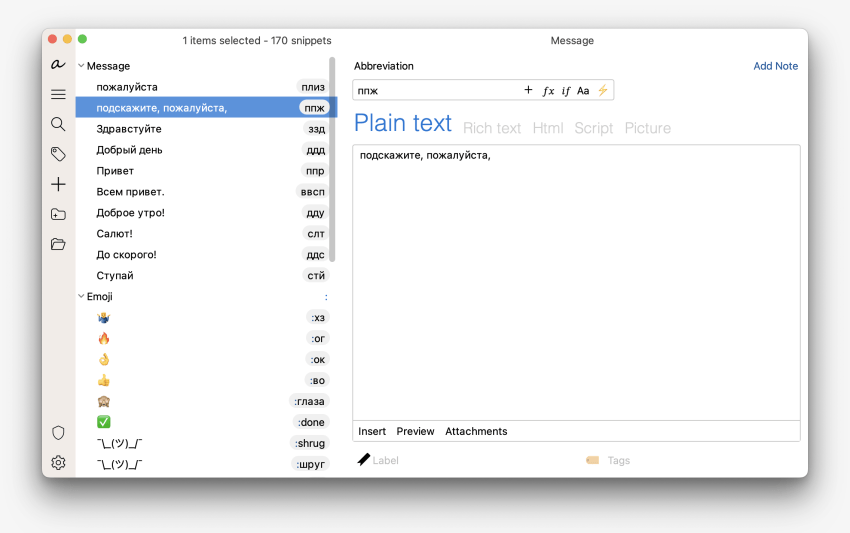
Task: Create new group with folder-plus icon
Action: [x=58, y=214]
